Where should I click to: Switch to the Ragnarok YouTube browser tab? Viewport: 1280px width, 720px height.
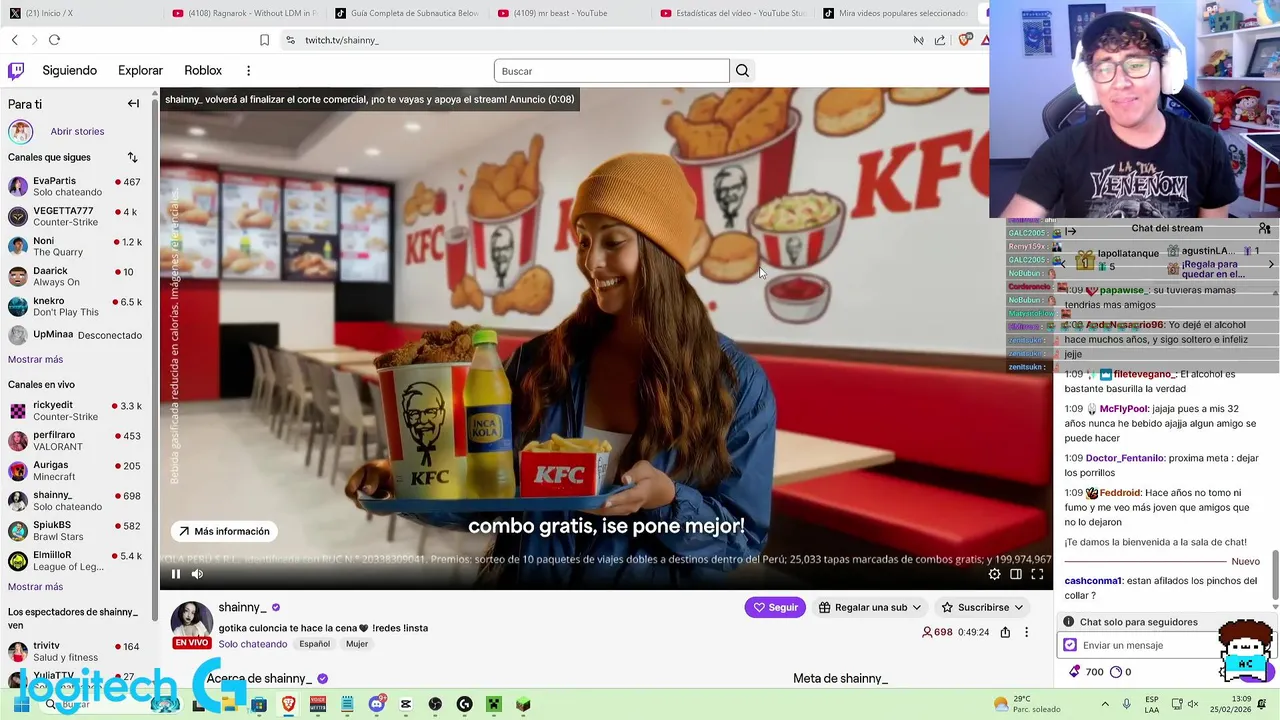tap(244, 13)
